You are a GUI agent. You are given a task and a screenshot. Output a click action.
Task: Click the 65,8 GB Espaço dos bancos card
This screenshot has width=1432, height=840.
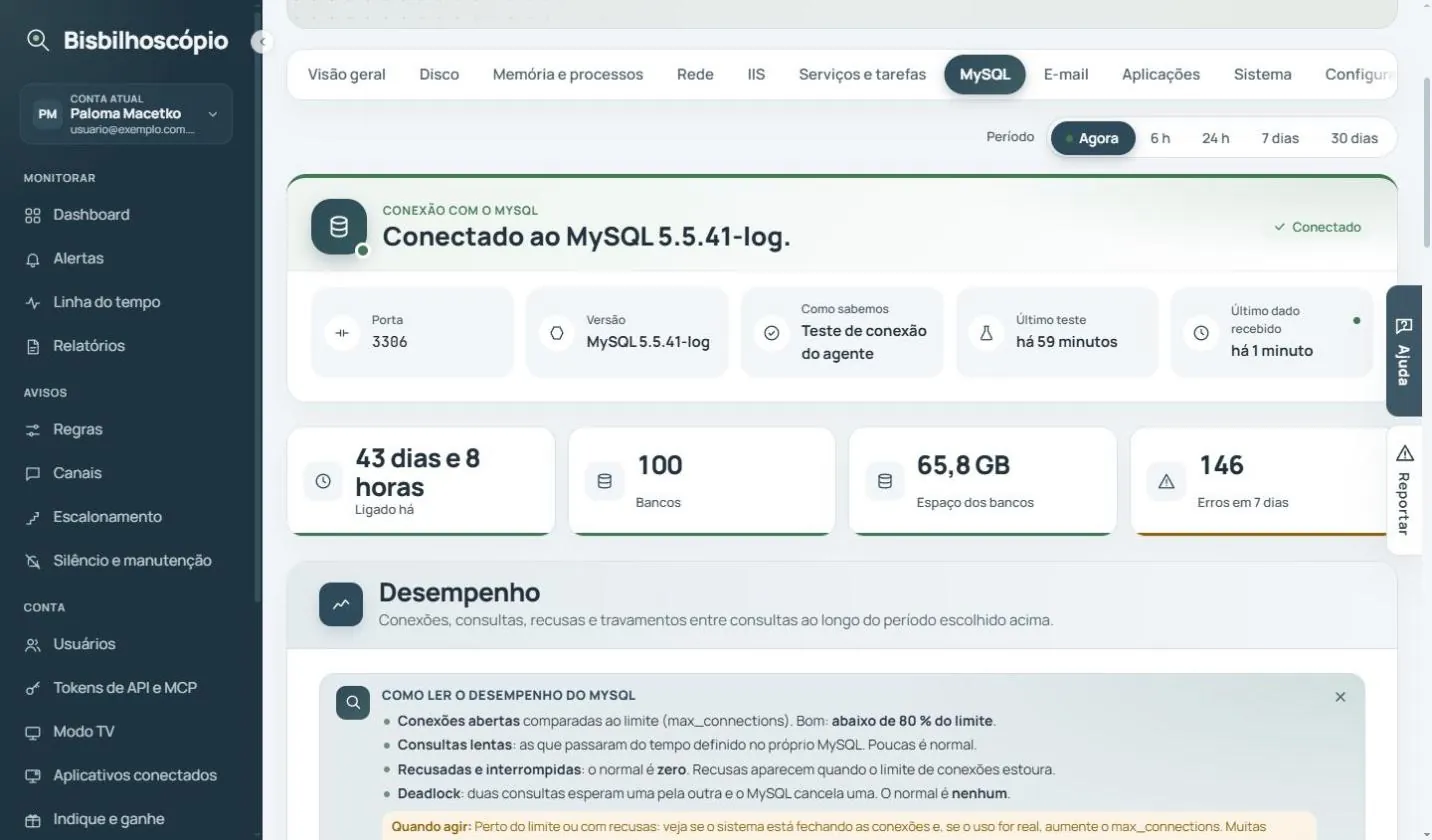[x=982, y=482]
